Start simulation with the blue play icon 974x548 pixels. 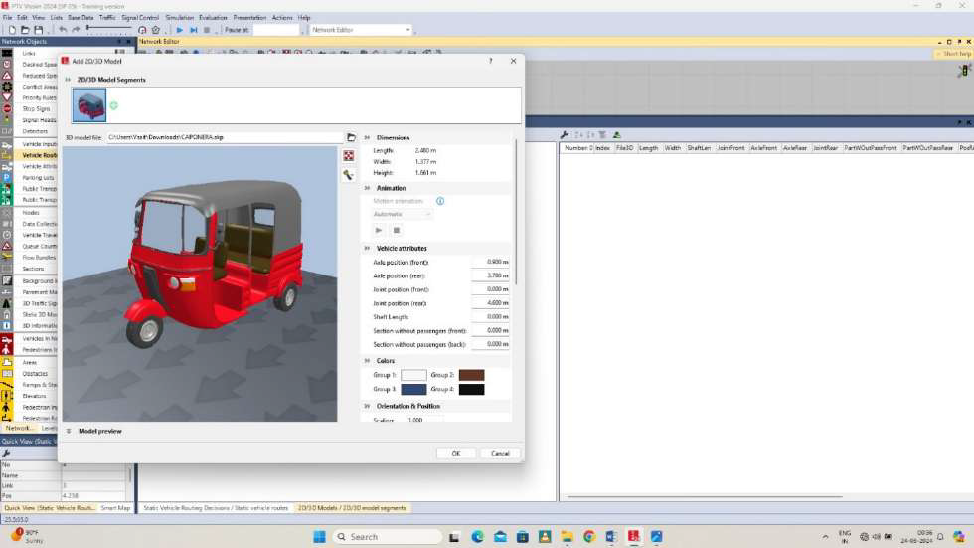(179, 30)
